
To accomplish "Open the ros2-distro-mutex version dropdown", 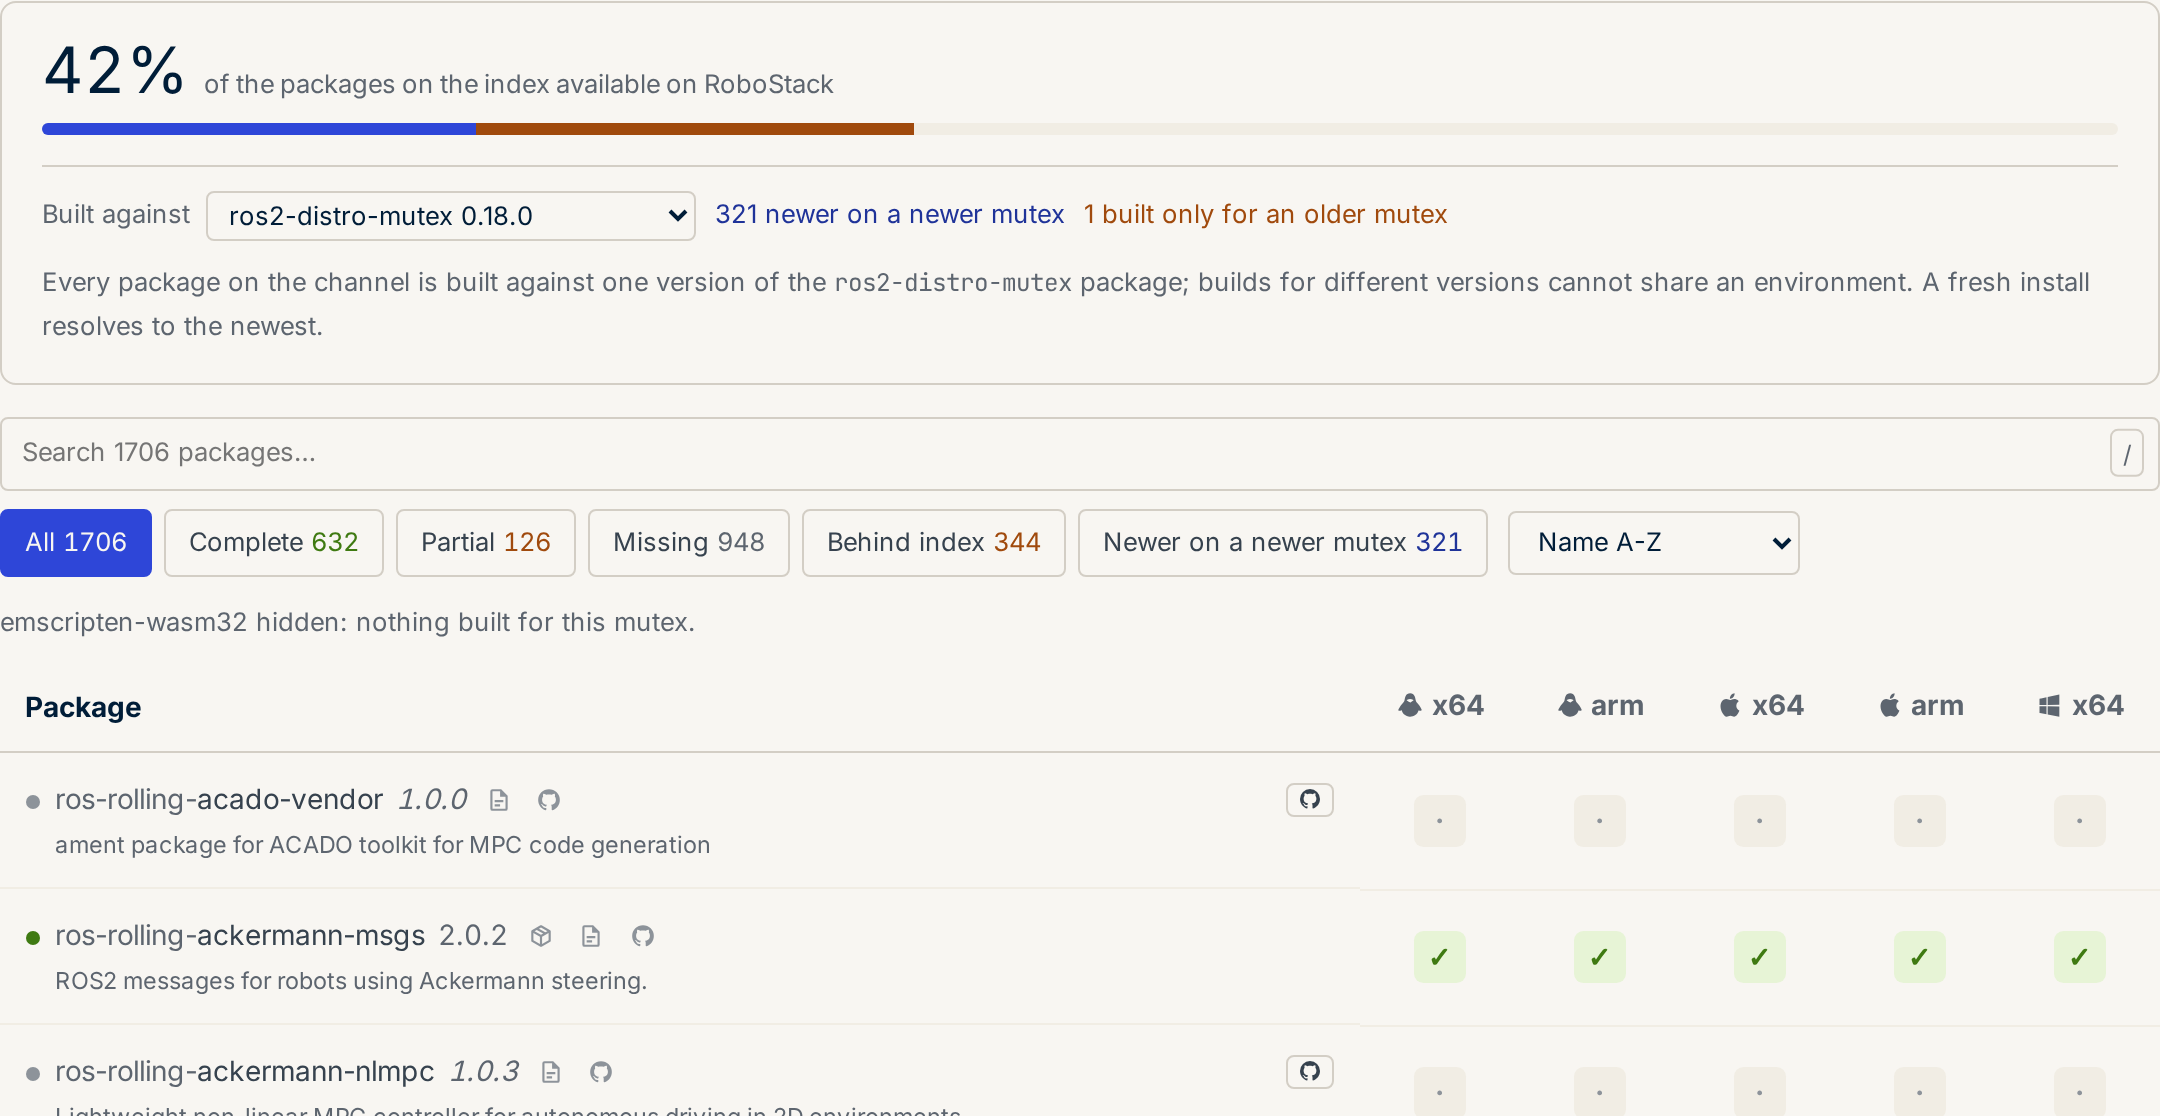I will 451,216.
